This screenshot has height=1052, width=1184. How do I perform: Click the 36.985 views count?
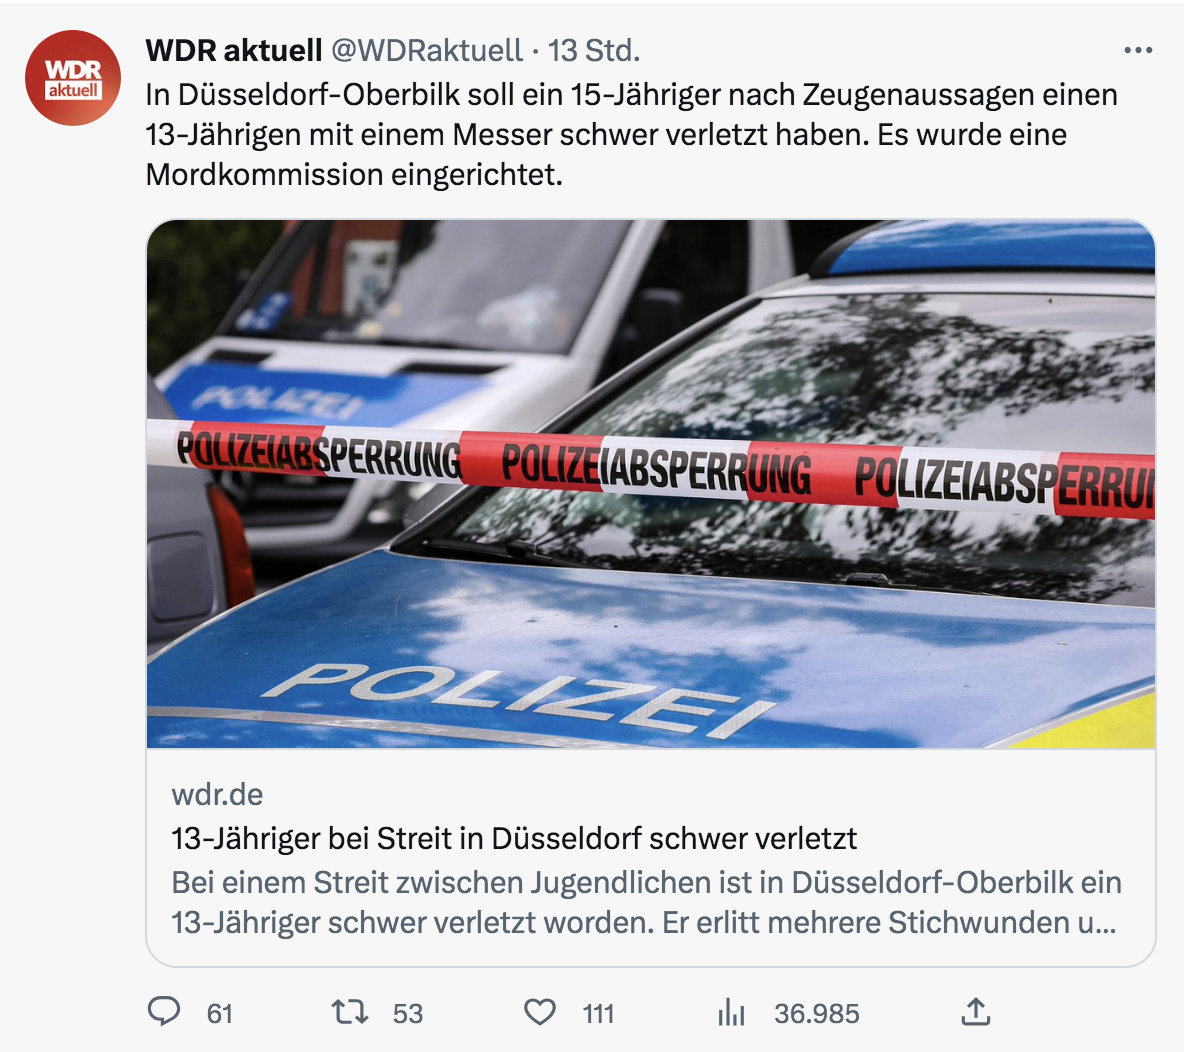pyautogui.click(x=816, y=1013)
